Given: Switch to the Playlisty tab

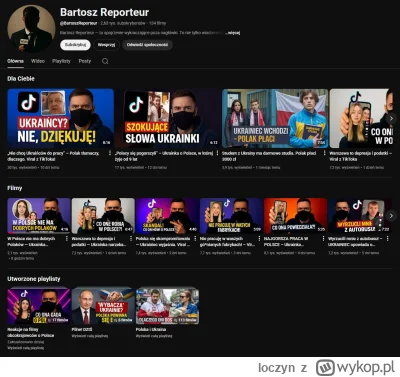Looking at the screenshot, I should (61, 61).
